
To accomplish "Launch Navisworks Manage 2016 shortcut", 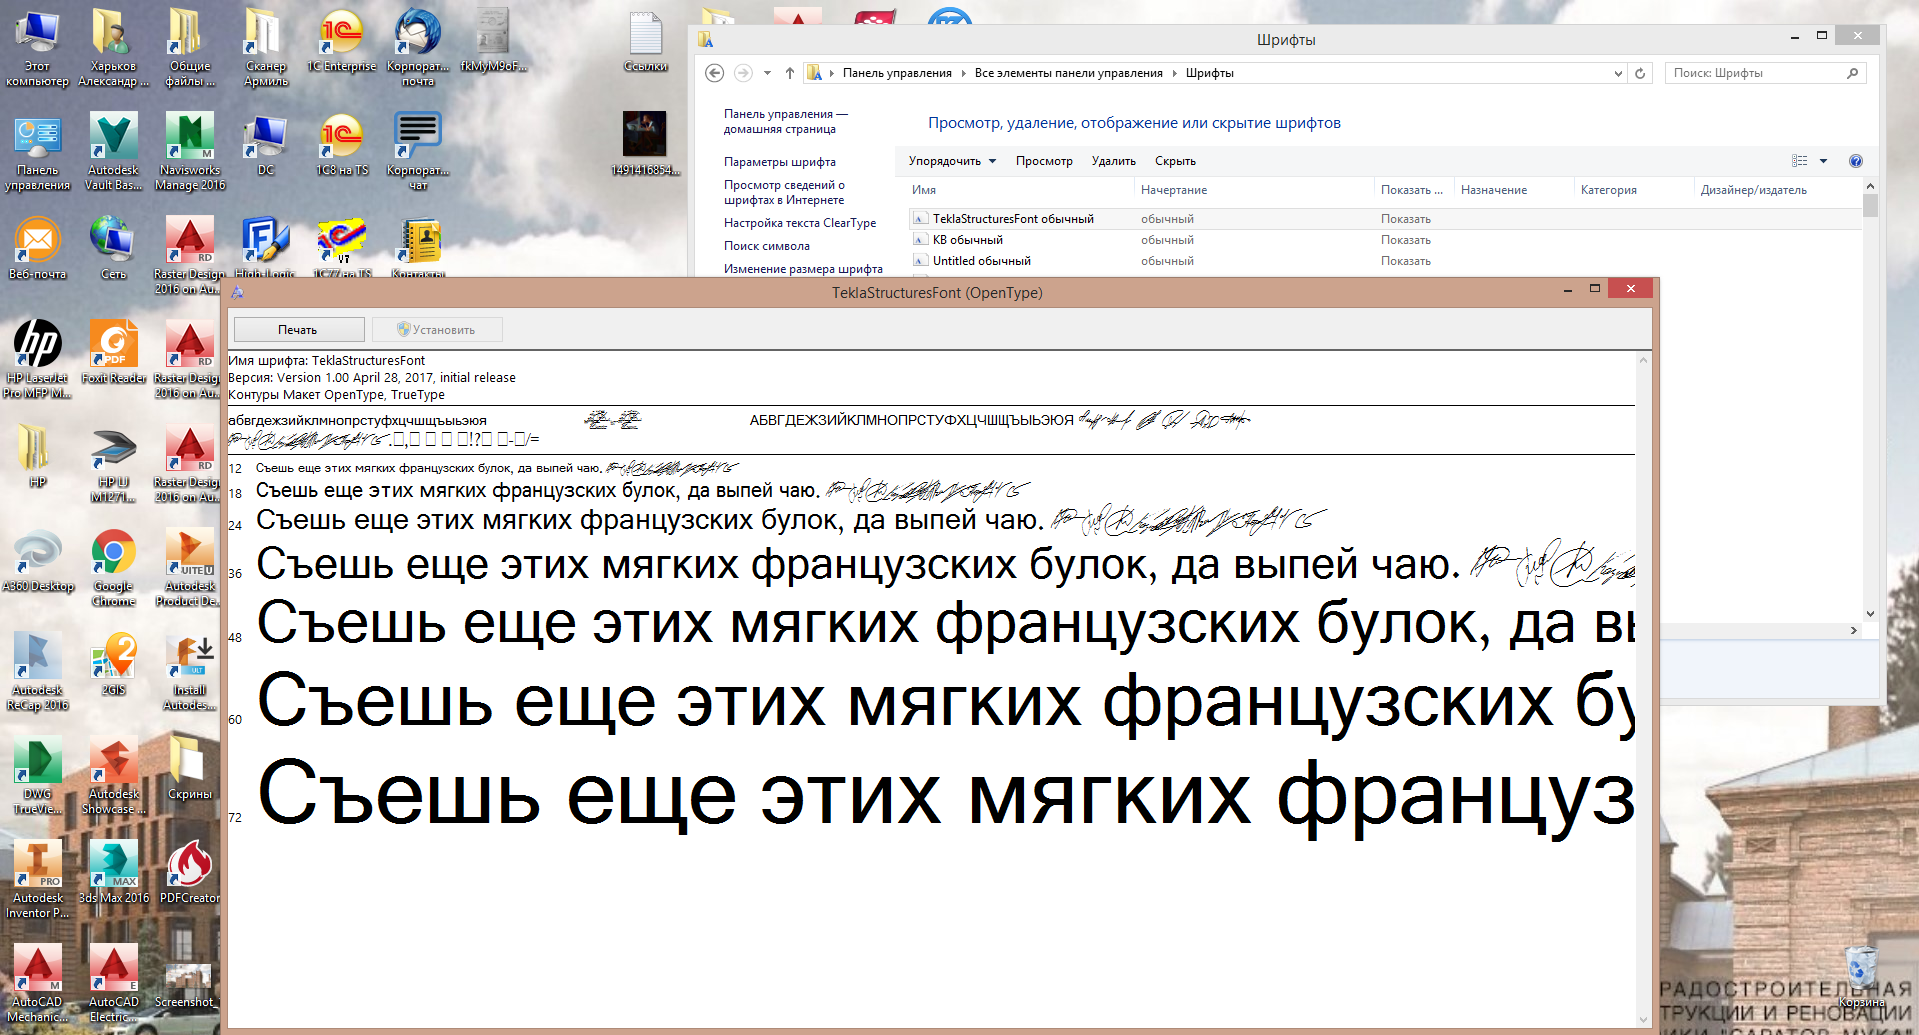I will coord(189,151).
